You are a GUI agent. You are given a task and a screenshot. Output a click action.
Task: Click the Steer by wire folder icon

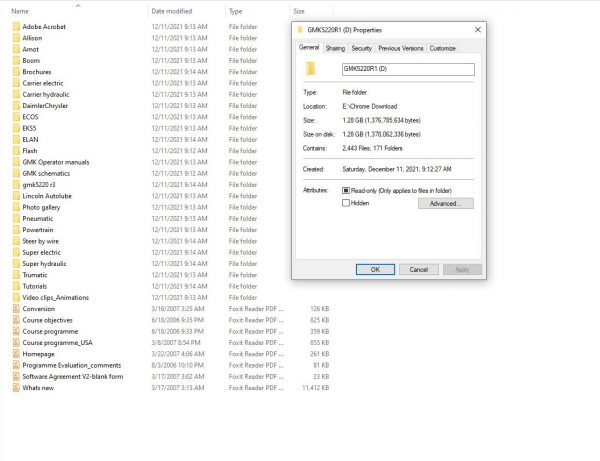tap(16, 241)
